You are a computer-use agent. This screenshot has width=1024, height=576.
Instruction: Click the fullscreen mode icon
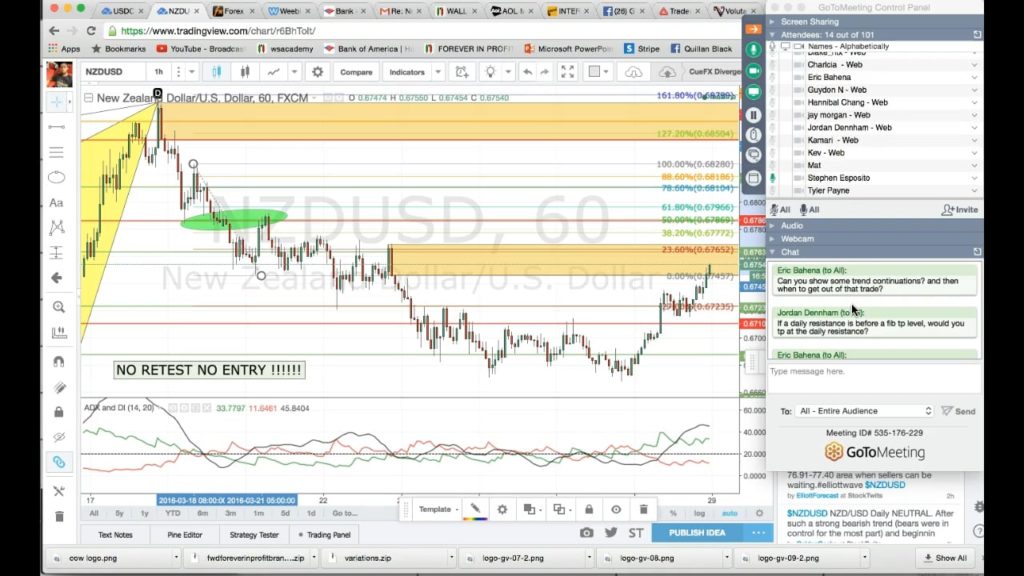(567, 72)
